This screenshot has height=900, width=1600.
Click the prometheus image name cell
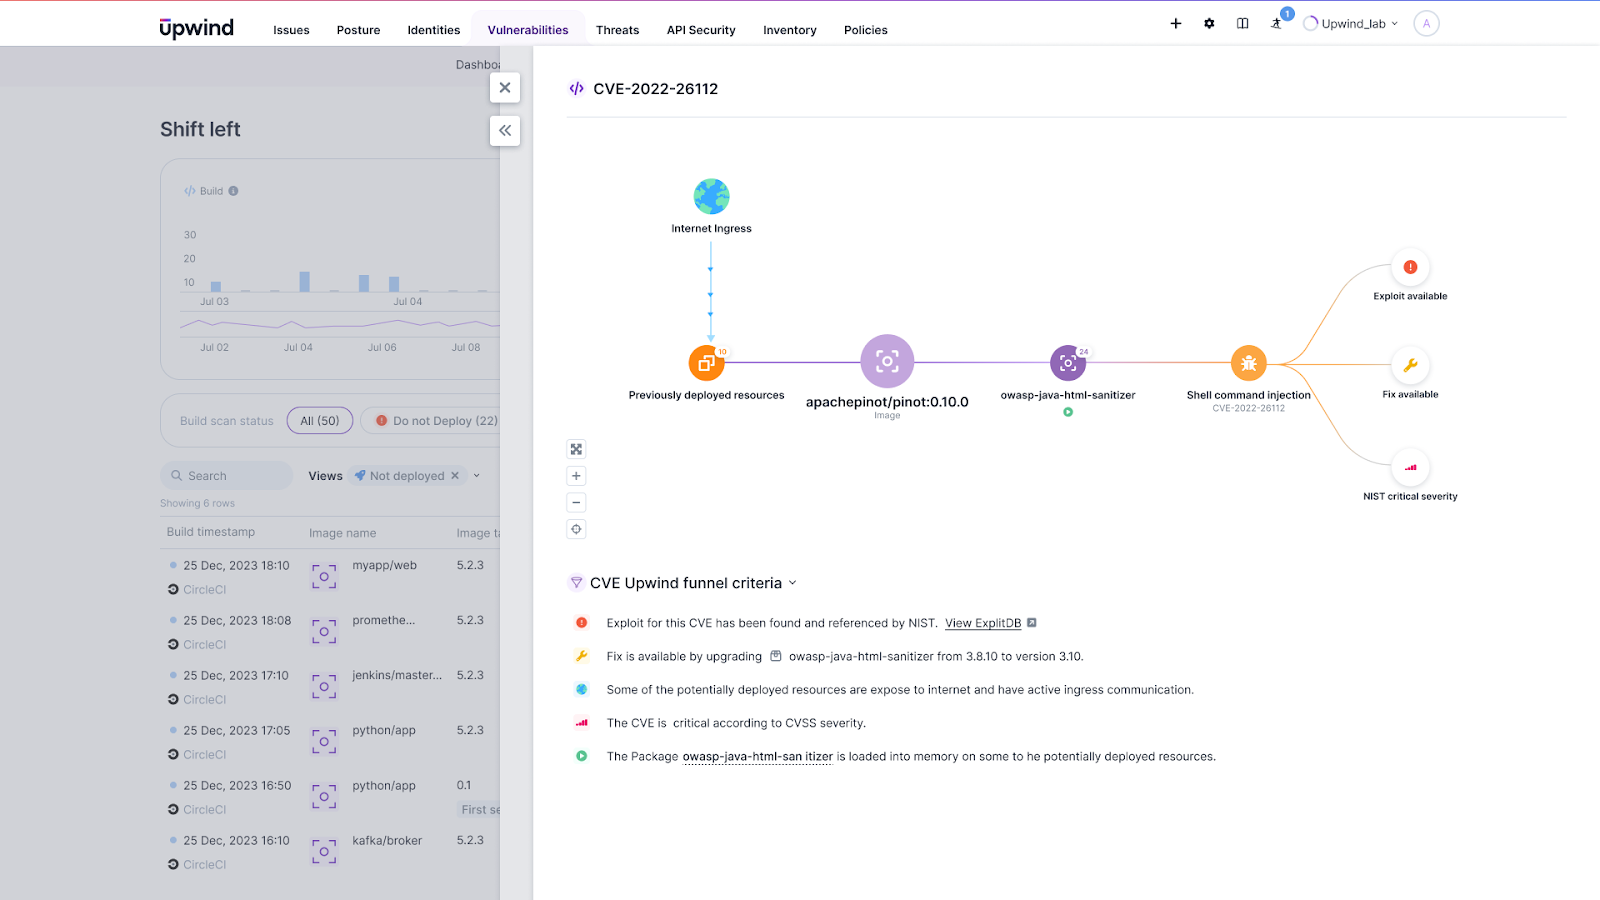pyautogui.click(x=384, y=621)
